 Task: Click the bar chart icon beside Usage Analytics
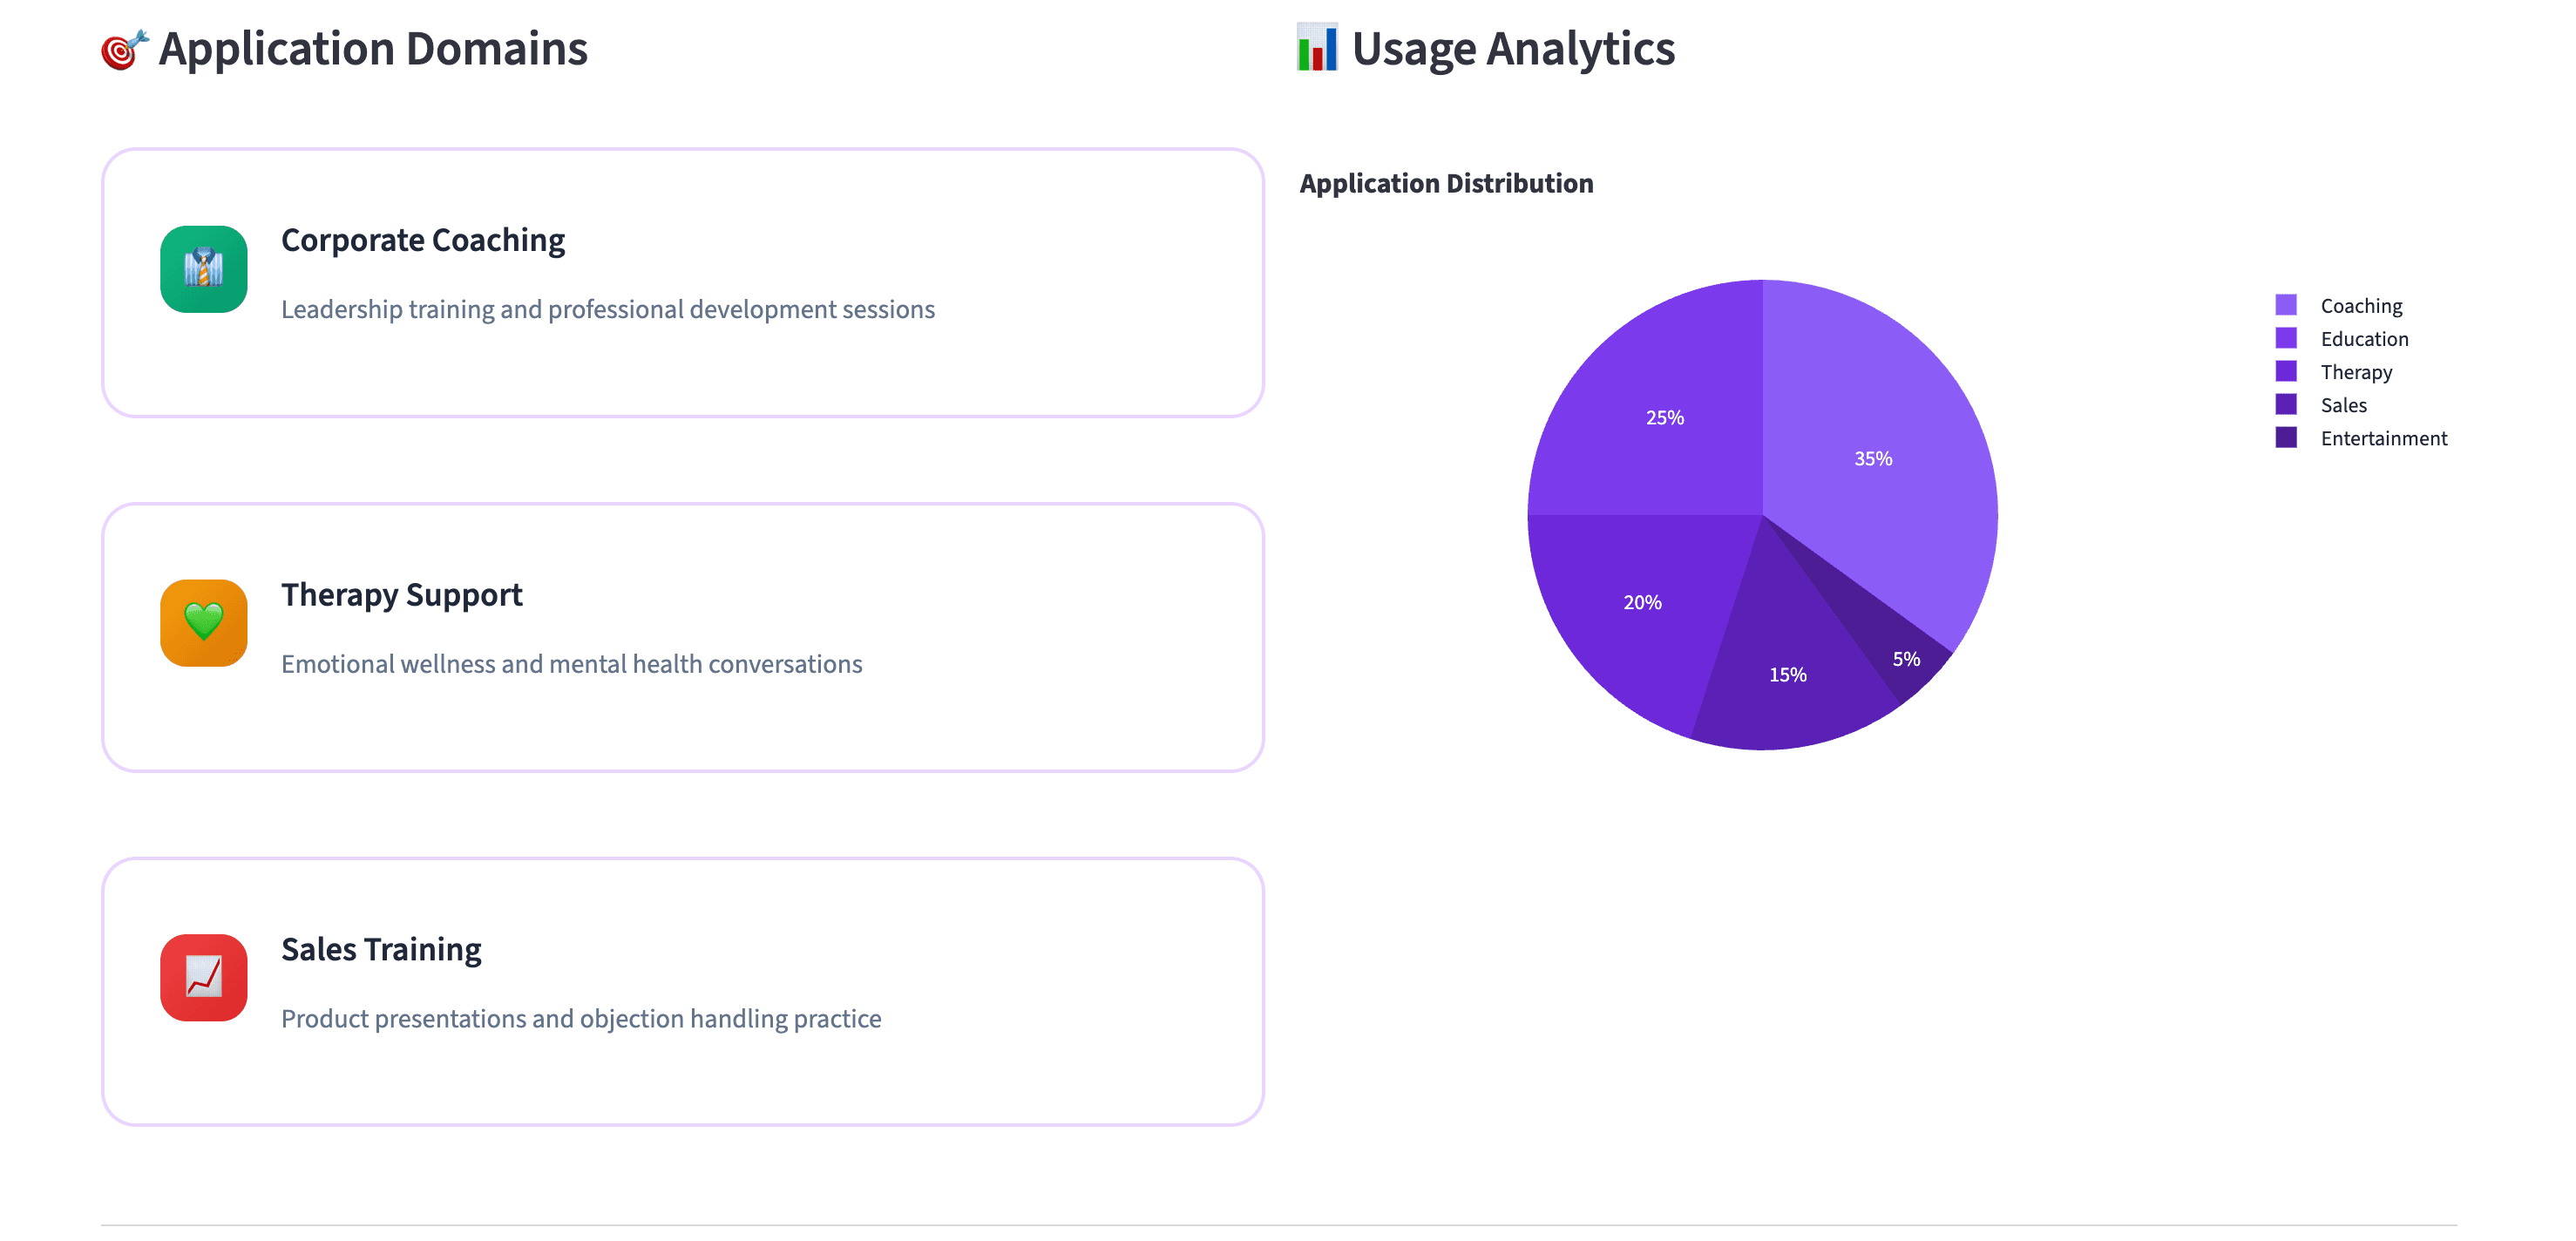[x=1316, y=48]
